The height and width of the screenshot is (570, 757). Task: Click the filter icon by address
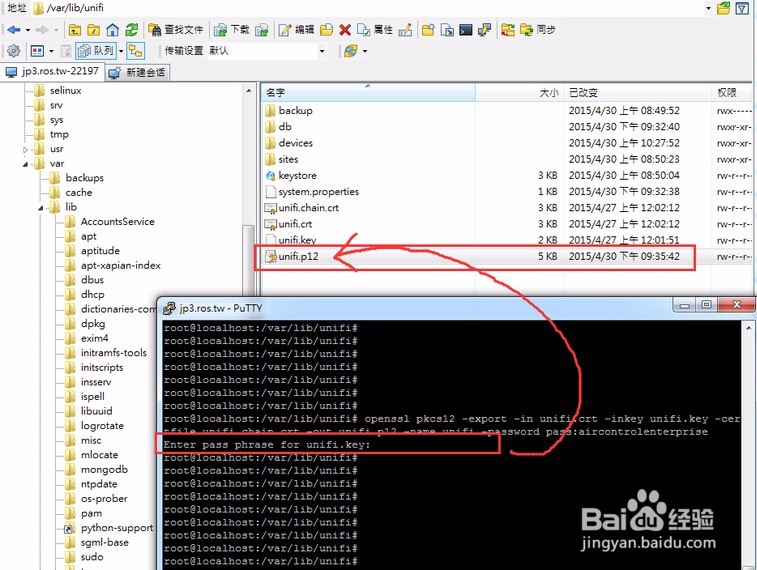pyautogui.click(x=742, y=8)
